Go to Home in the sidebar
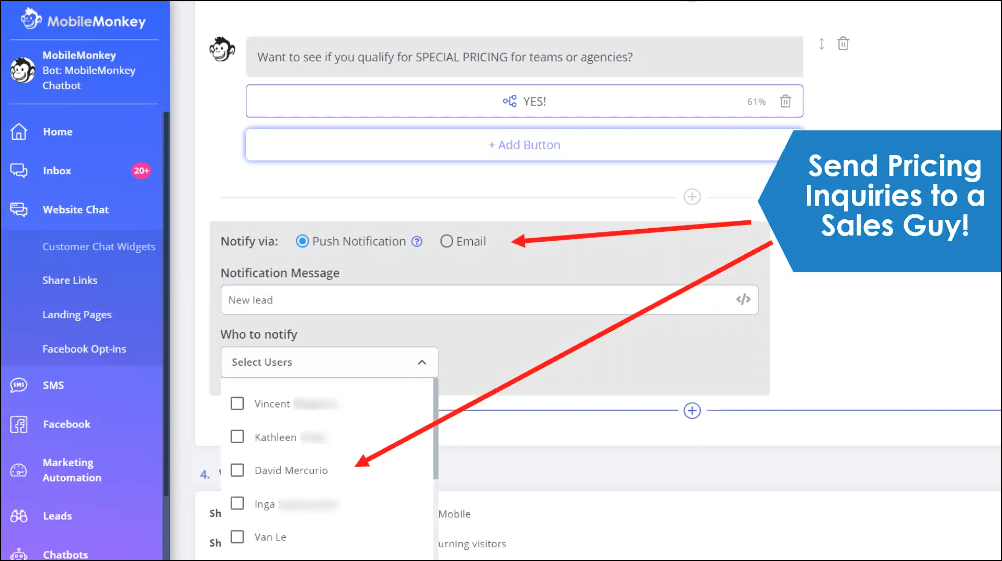 pyautogui.click(x=58, y=132)
